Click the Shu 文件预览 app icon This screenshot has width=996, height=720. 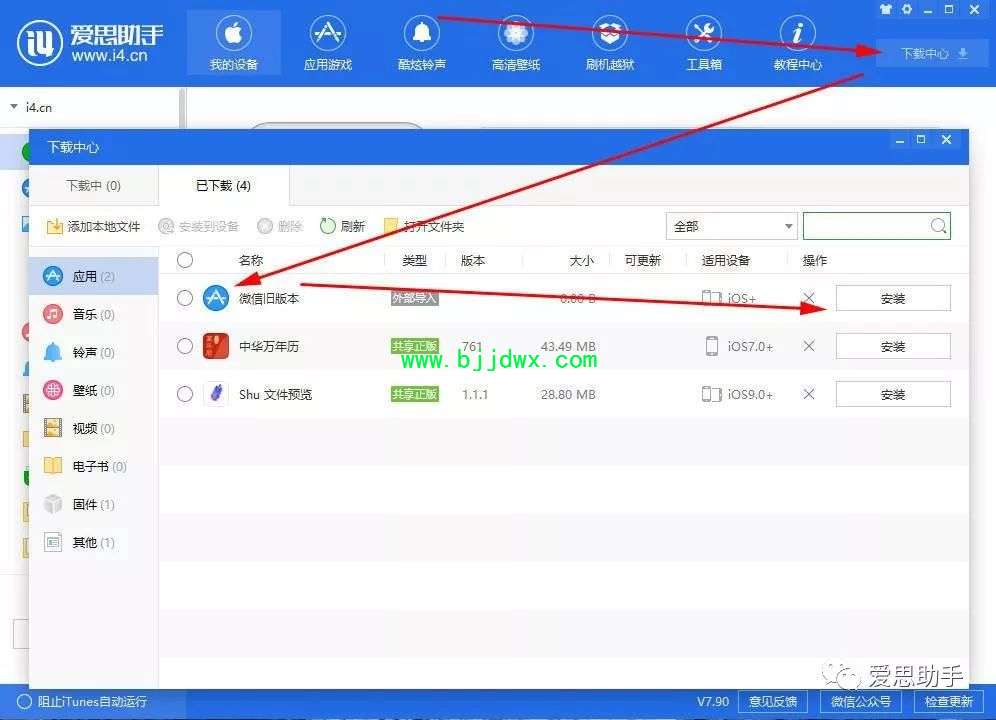coord(216,394)
